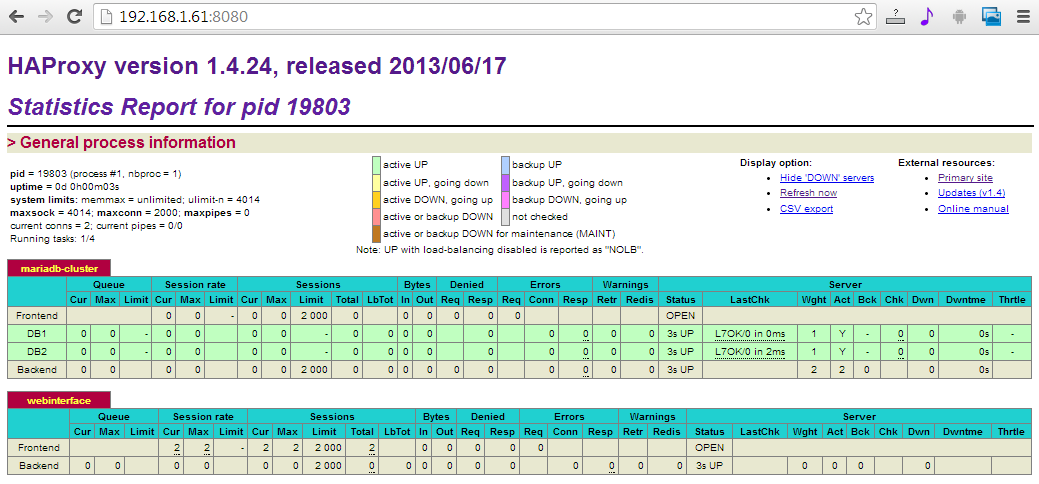
Task: Click webinterface Frontend sessions Total value 2
Action: click(372, 448)
